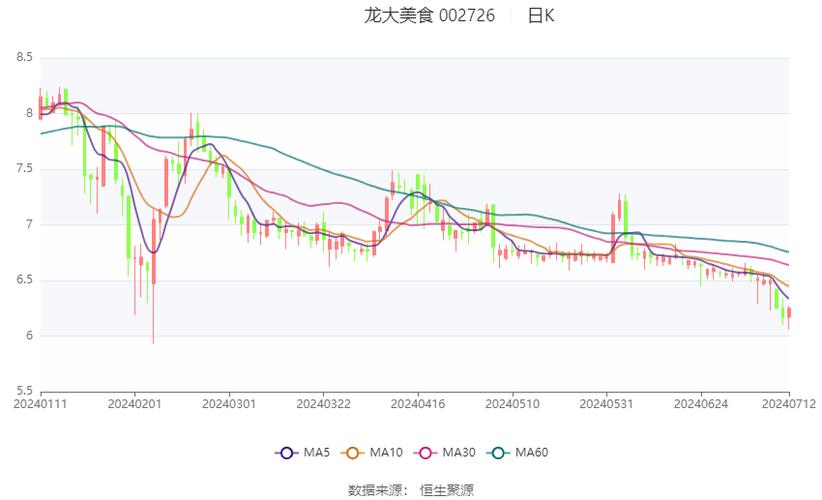The width and height of the screenshot is (822, 500).
Task: Toggle the MA60 legend series
Action: (x=517, y=452)
